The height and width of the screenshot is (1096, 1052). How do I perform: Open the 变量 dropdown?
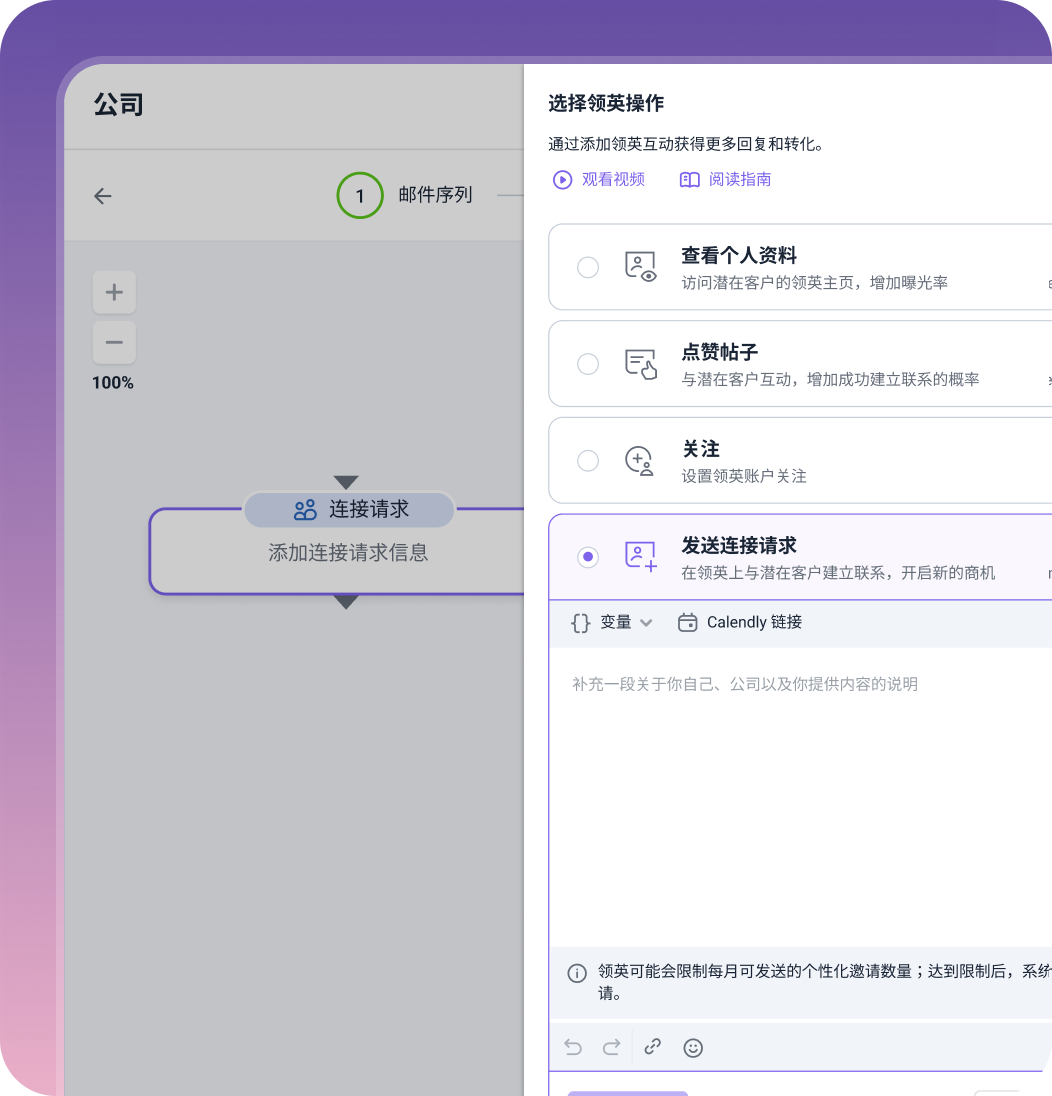(x=612, y=622)
